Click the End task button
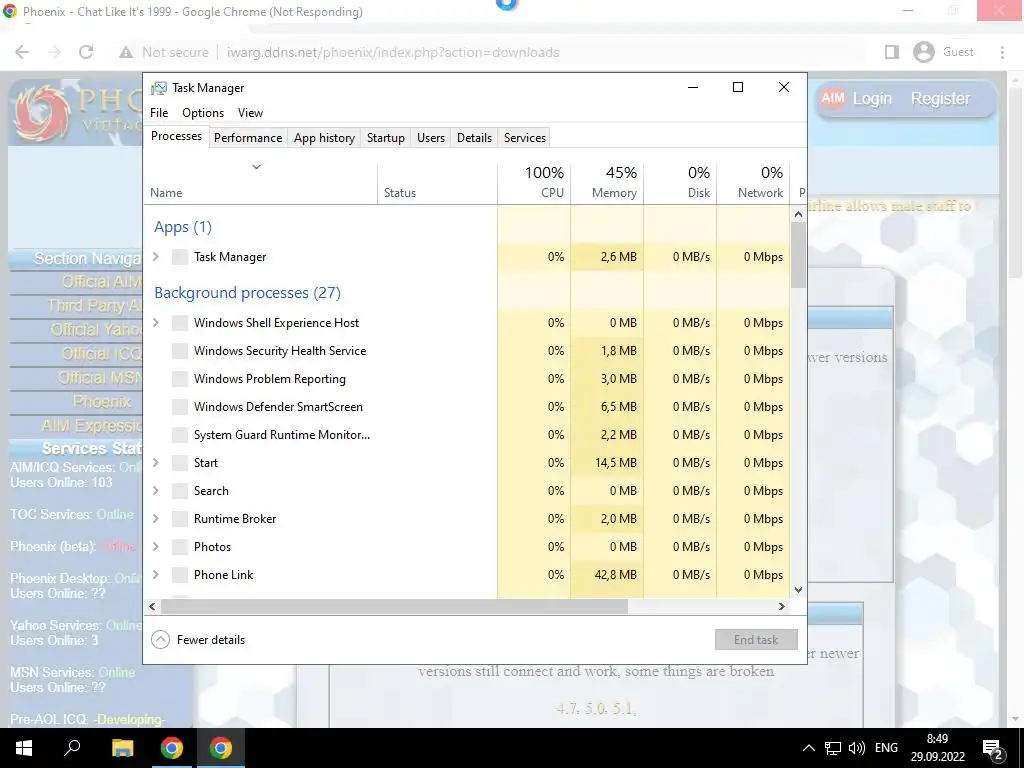Viewport: 1024px width, 768px height. pos(756,640)
